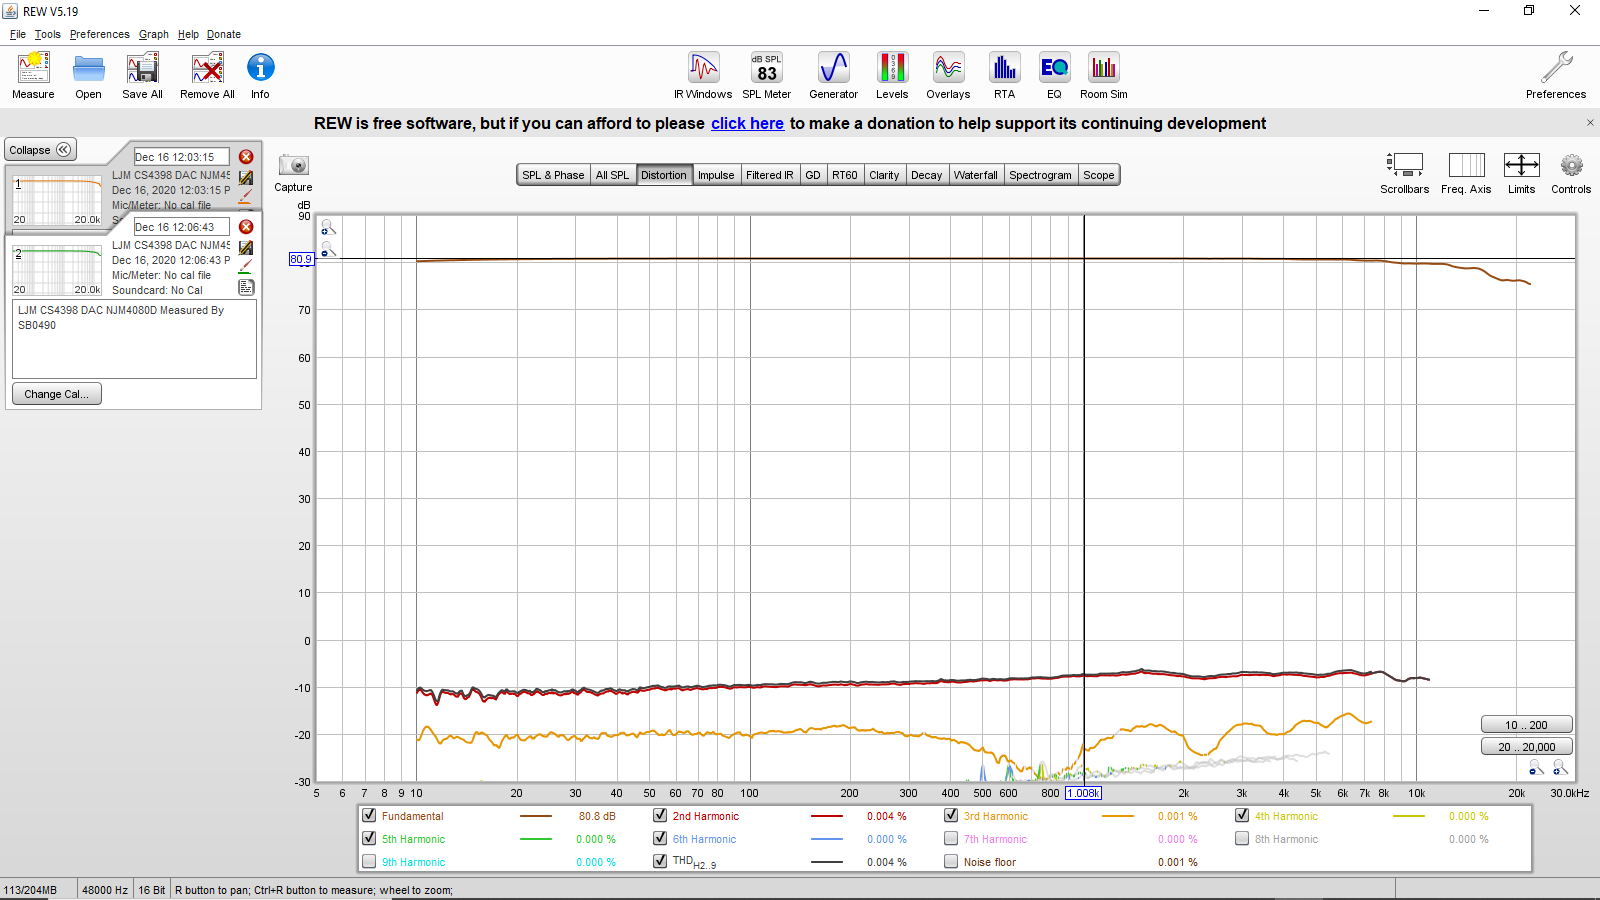Click the 3rd Harmonic orange line swatch
This screenshot has height=900, width=1600.
click(x=1117, y=816)
